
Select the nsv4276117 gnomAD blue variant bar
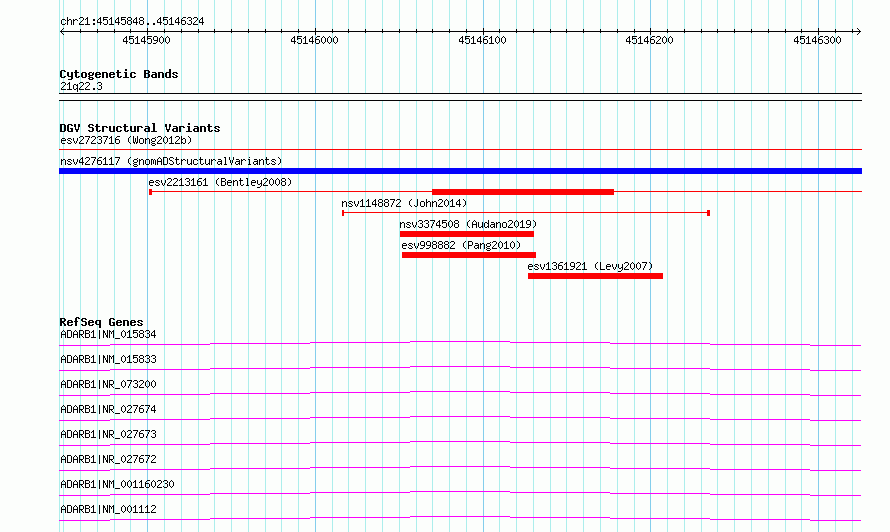coord(460,171)
